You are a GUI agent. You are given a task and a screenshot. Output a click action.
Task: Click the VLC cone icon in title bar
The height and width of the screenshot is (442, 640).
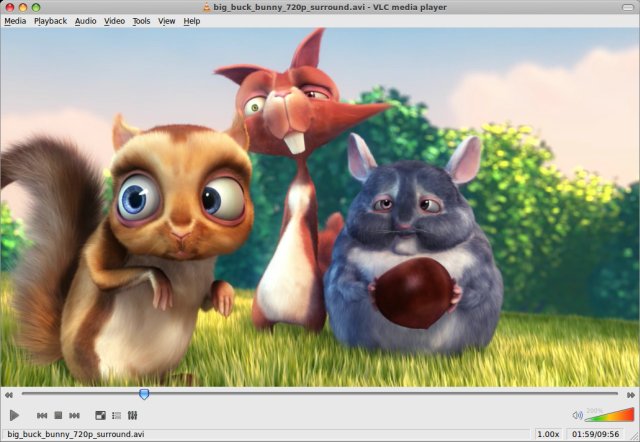[207, 7]
